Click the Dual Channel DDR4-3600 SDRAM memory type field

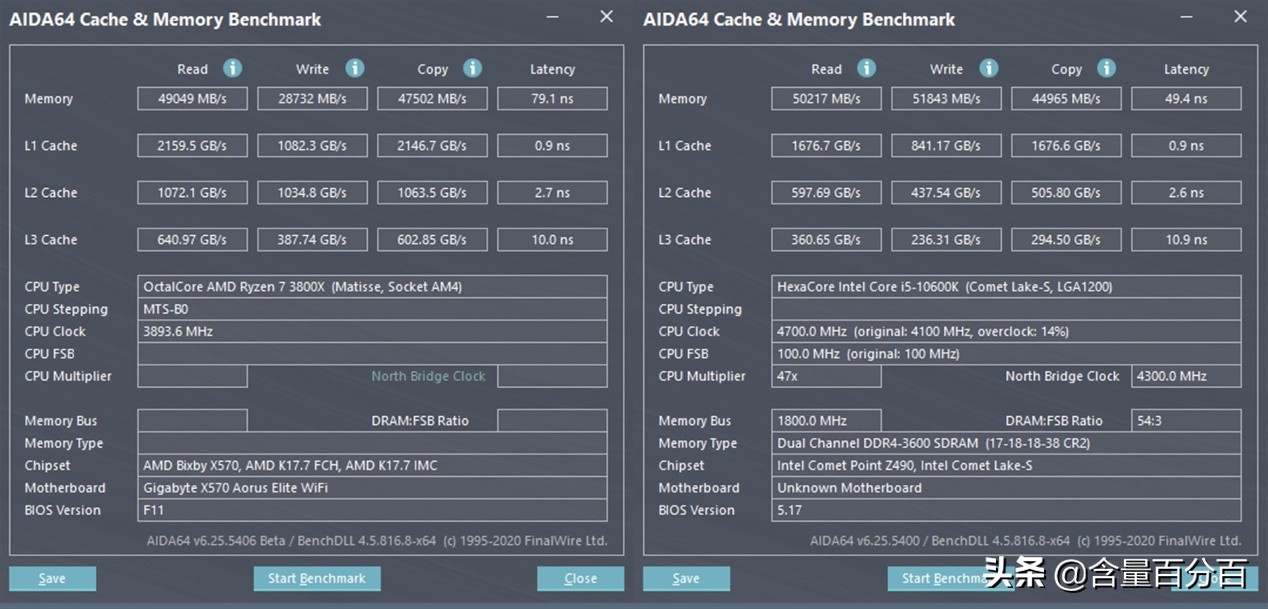[1006, 443]
